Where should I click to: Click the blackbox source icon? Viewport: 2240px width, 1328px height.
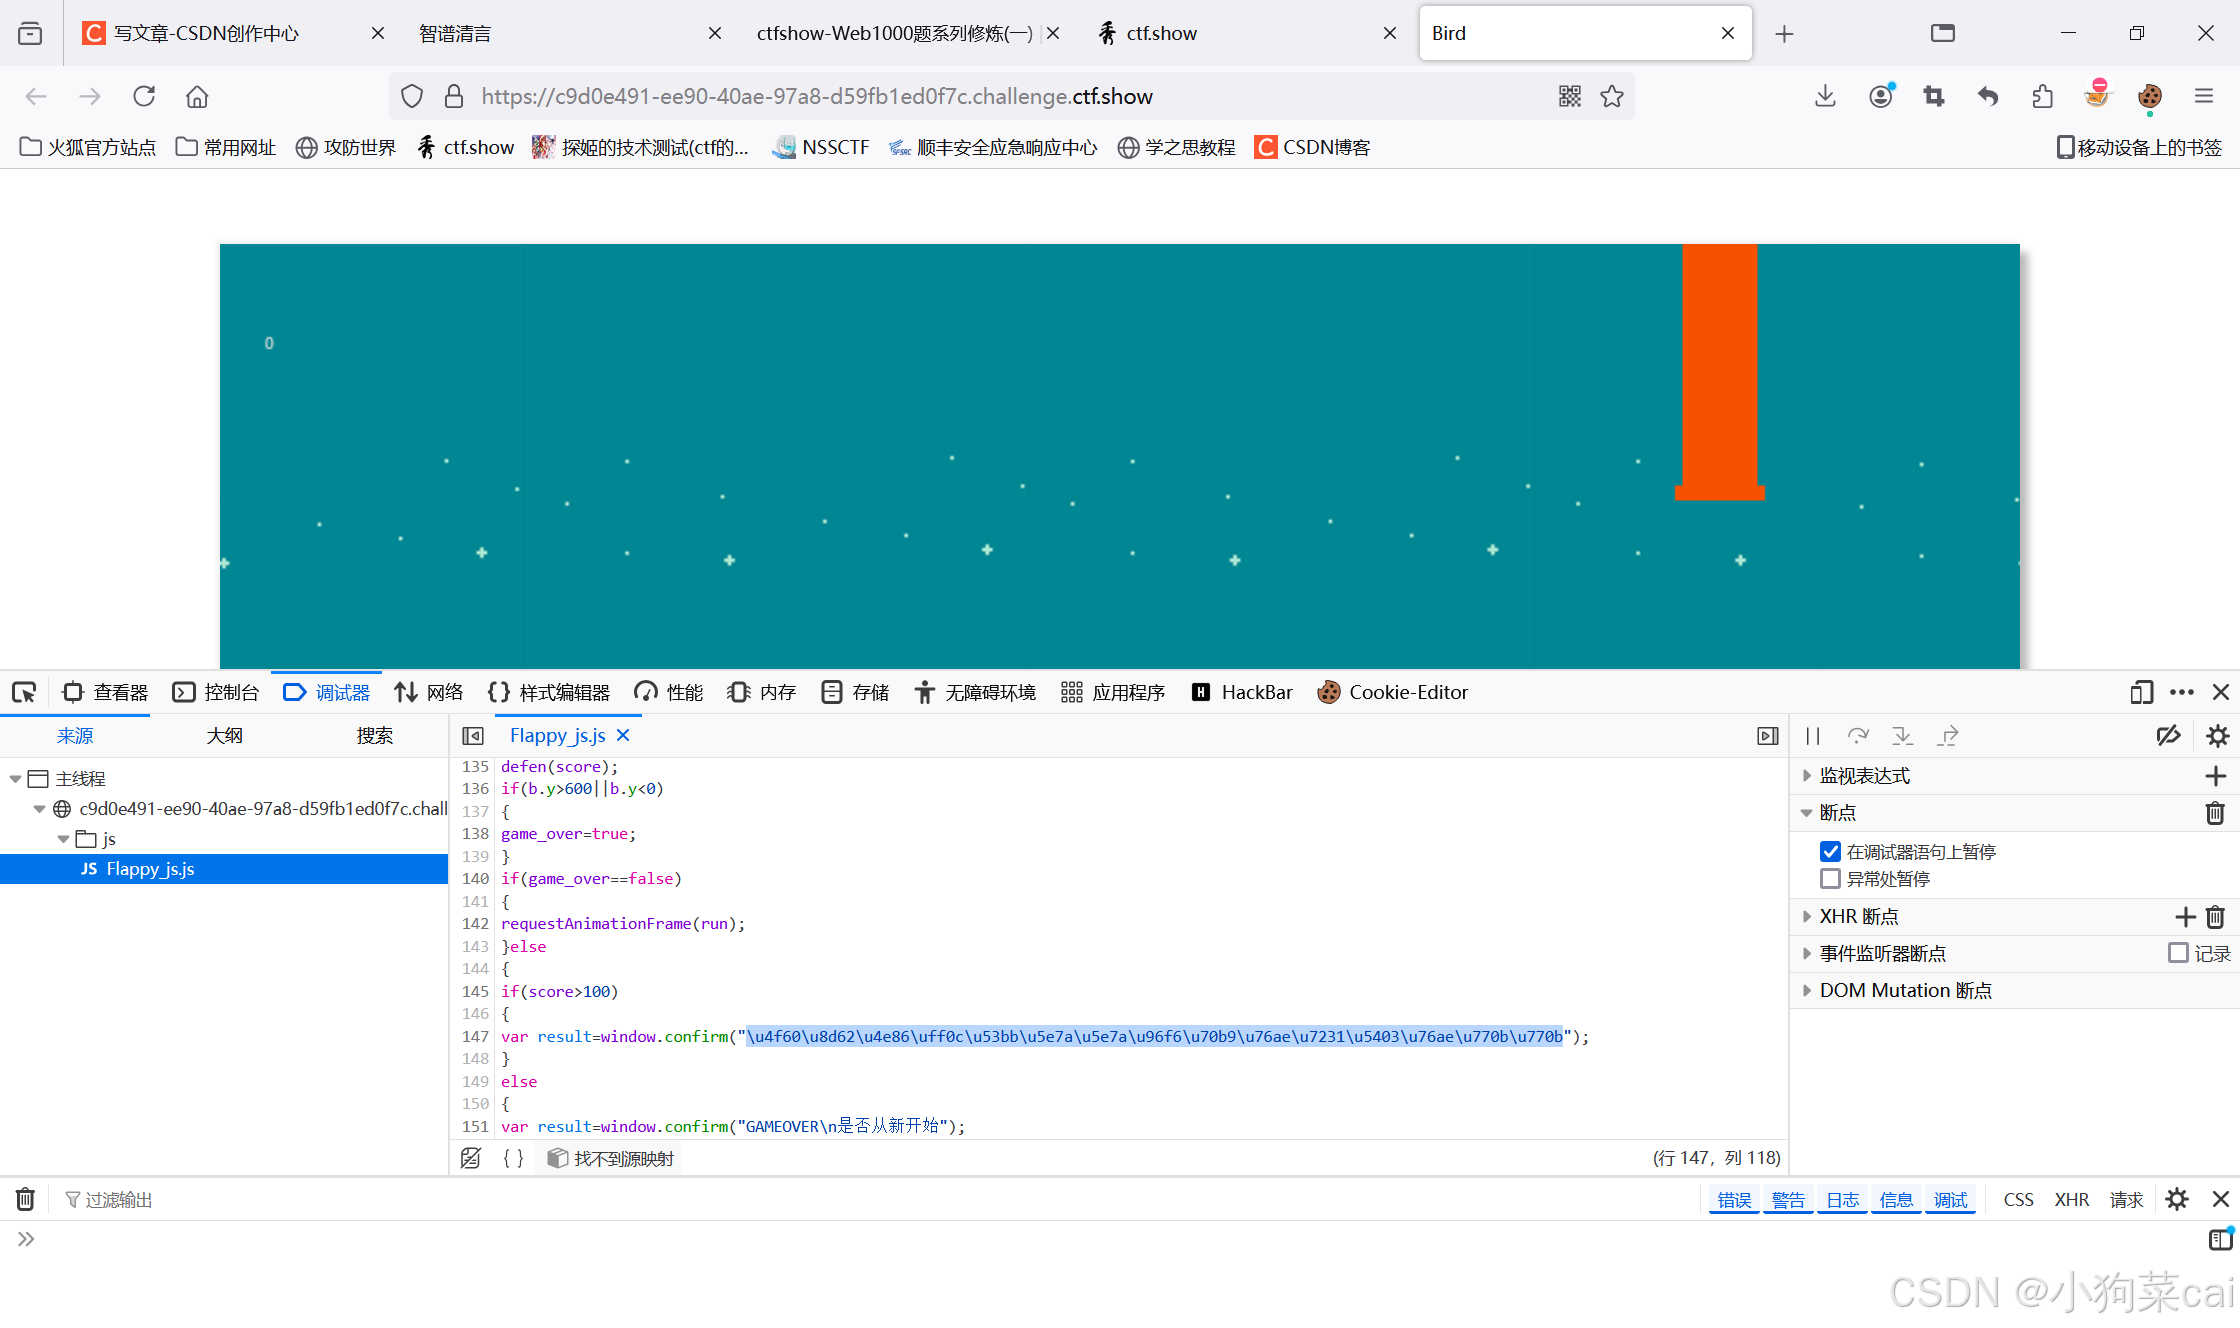click(471, 1158)
